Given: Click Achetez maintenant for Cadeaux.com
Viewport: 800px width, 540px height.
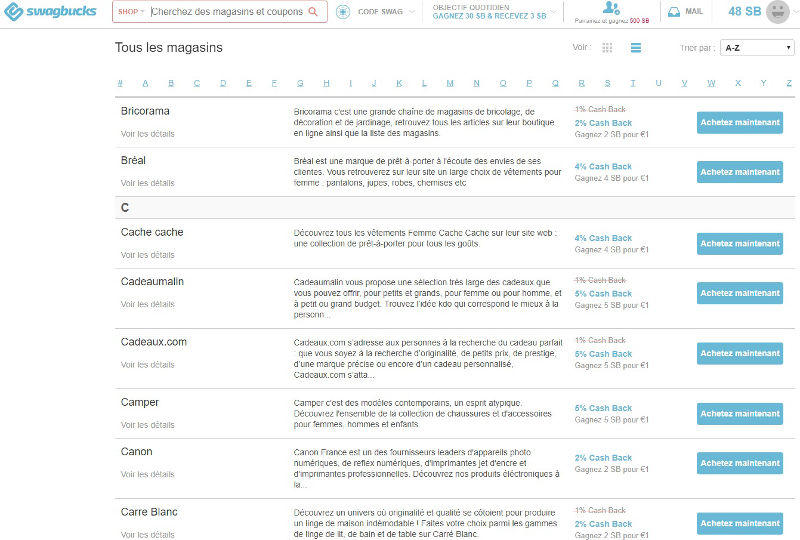Looking at the screenshot, I should click(740, 353).
